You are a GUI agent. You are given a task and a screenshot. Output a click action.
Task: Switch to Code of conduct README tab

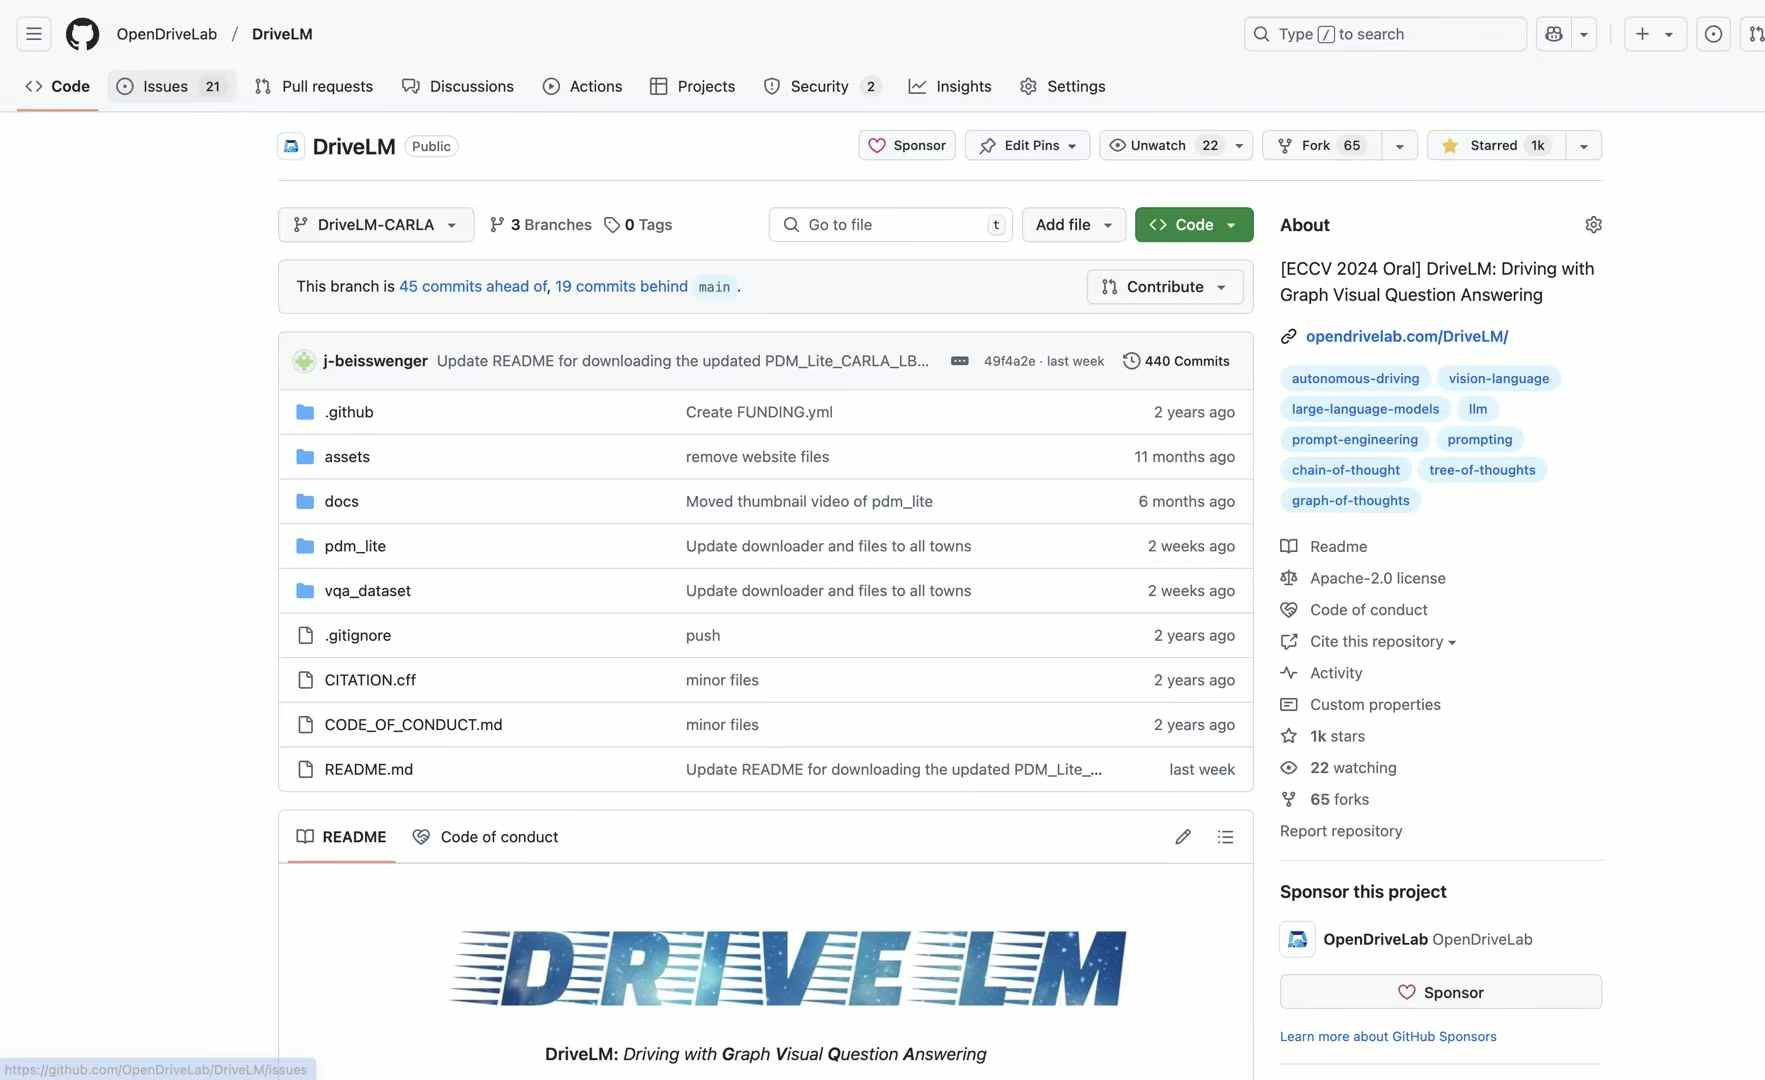(485, 837)
